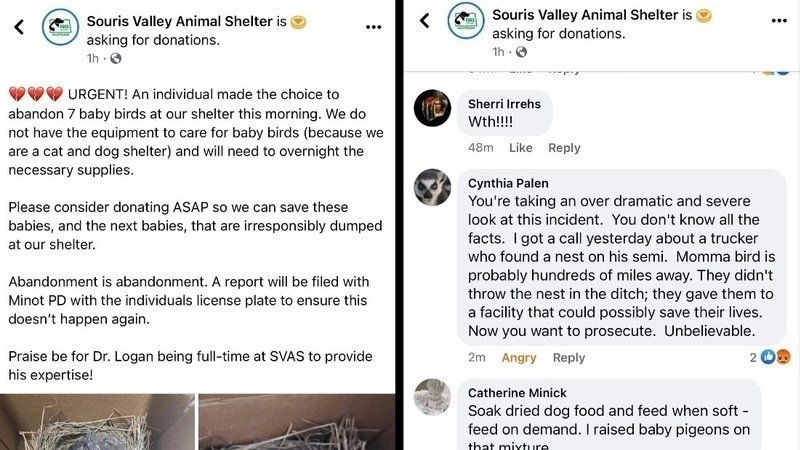This screenshot has width=800, height=450.
Task: Open Sherri Irrehs's profile name link
Action: pos(503,103)
